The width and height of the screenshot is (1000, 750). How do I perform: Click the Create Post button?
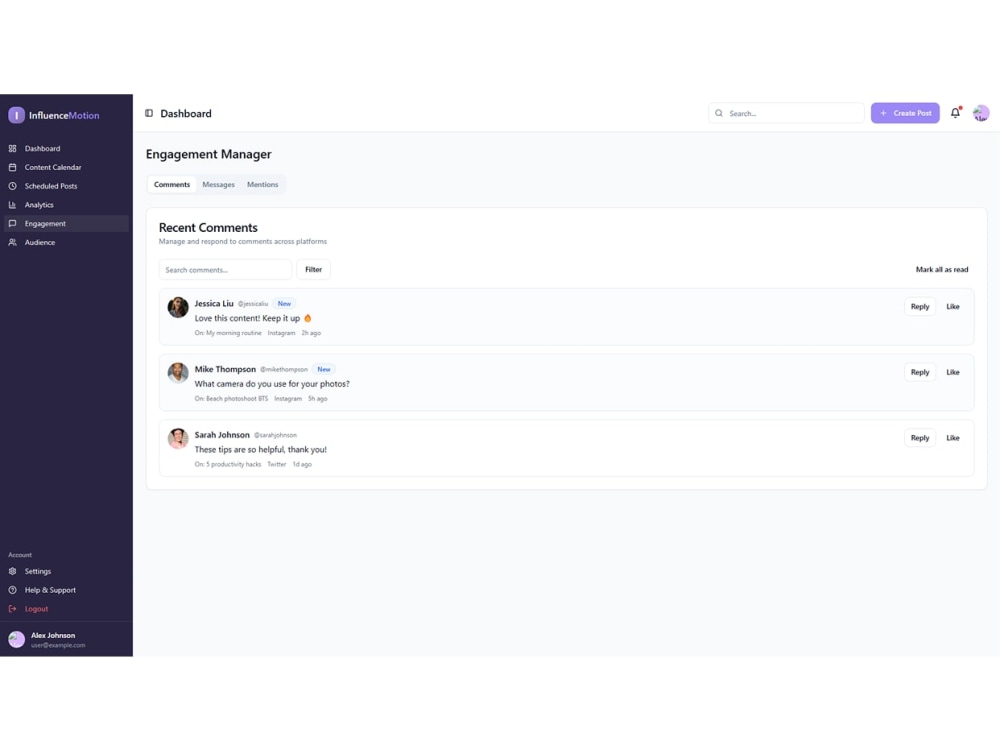(x=905, y=113)
